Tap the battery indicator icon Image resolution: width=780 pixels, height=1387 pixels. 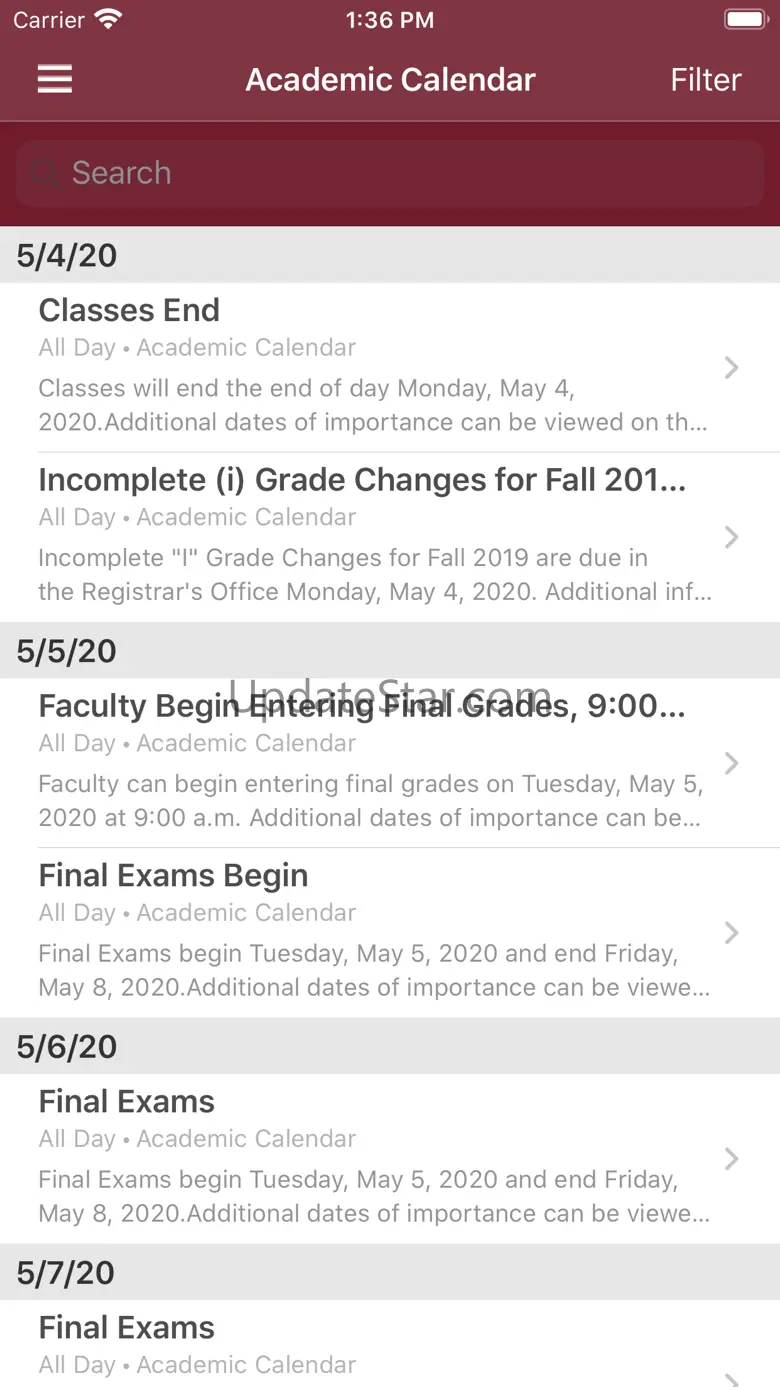point(745,19)
